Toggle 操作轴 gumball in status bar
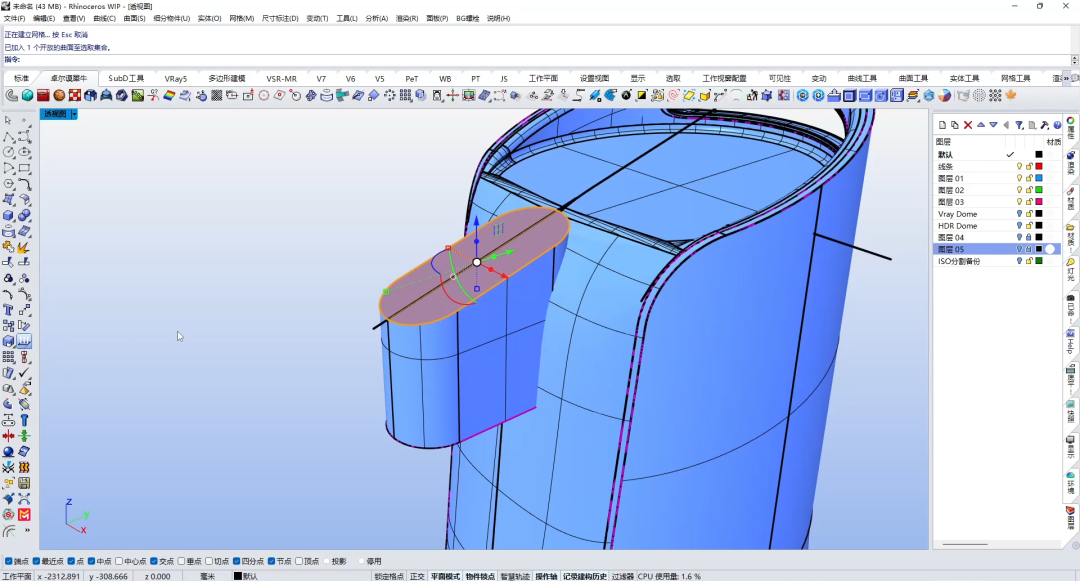1080x581 pixels. pos(546,576)
